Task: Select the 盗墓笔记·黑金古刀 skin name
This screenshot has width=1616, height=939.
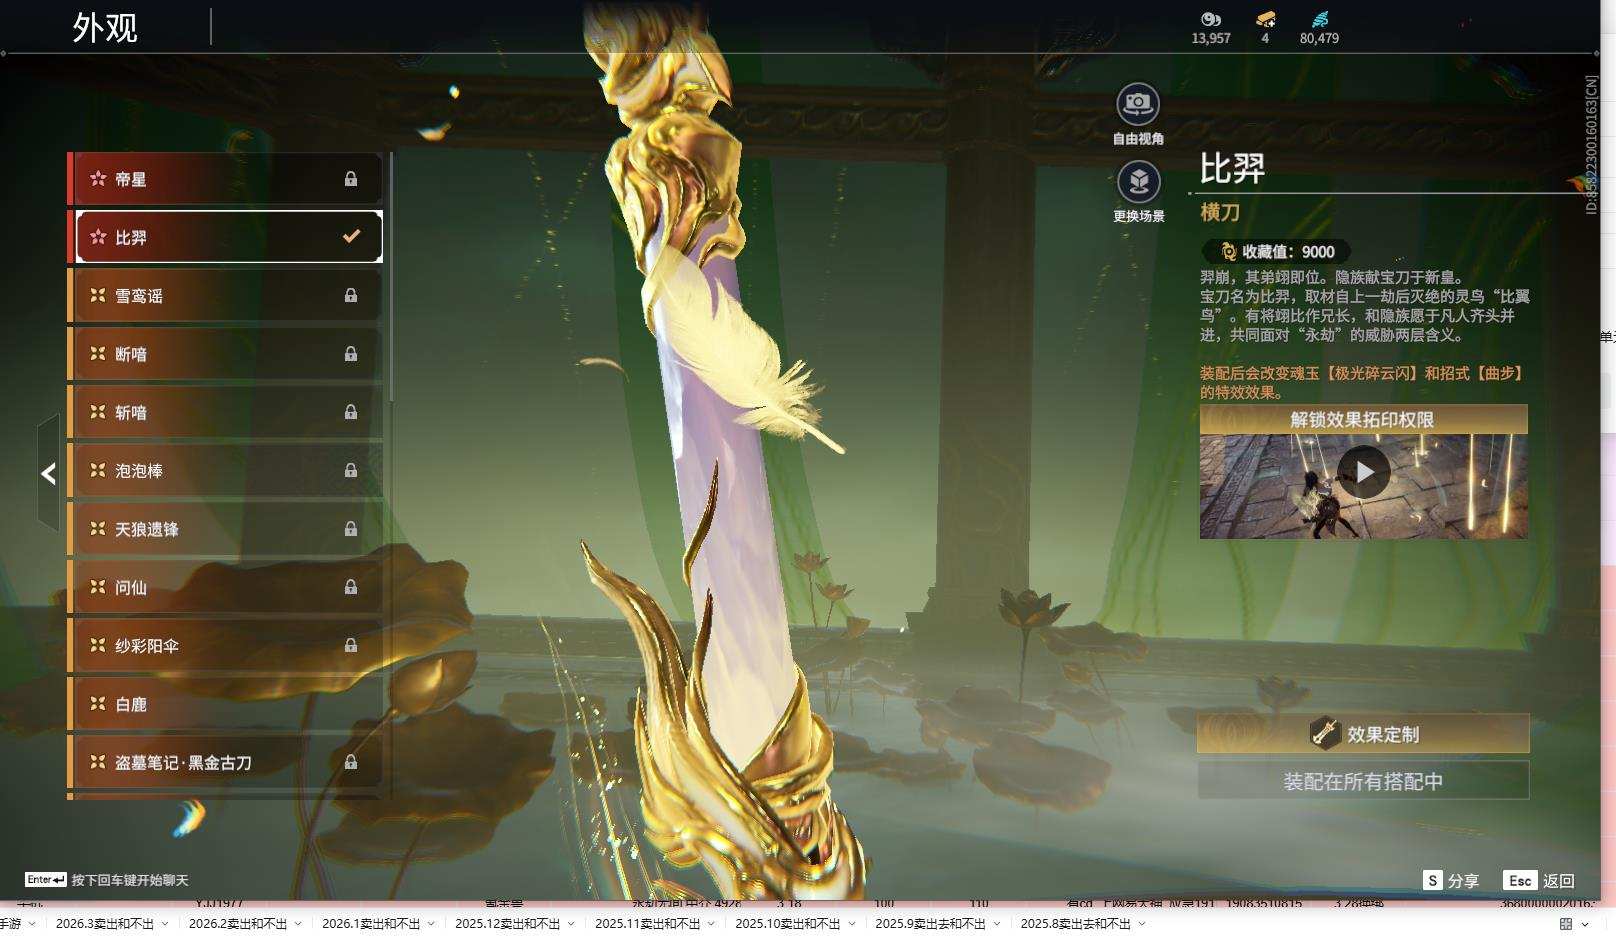Action: coord(183,763)
